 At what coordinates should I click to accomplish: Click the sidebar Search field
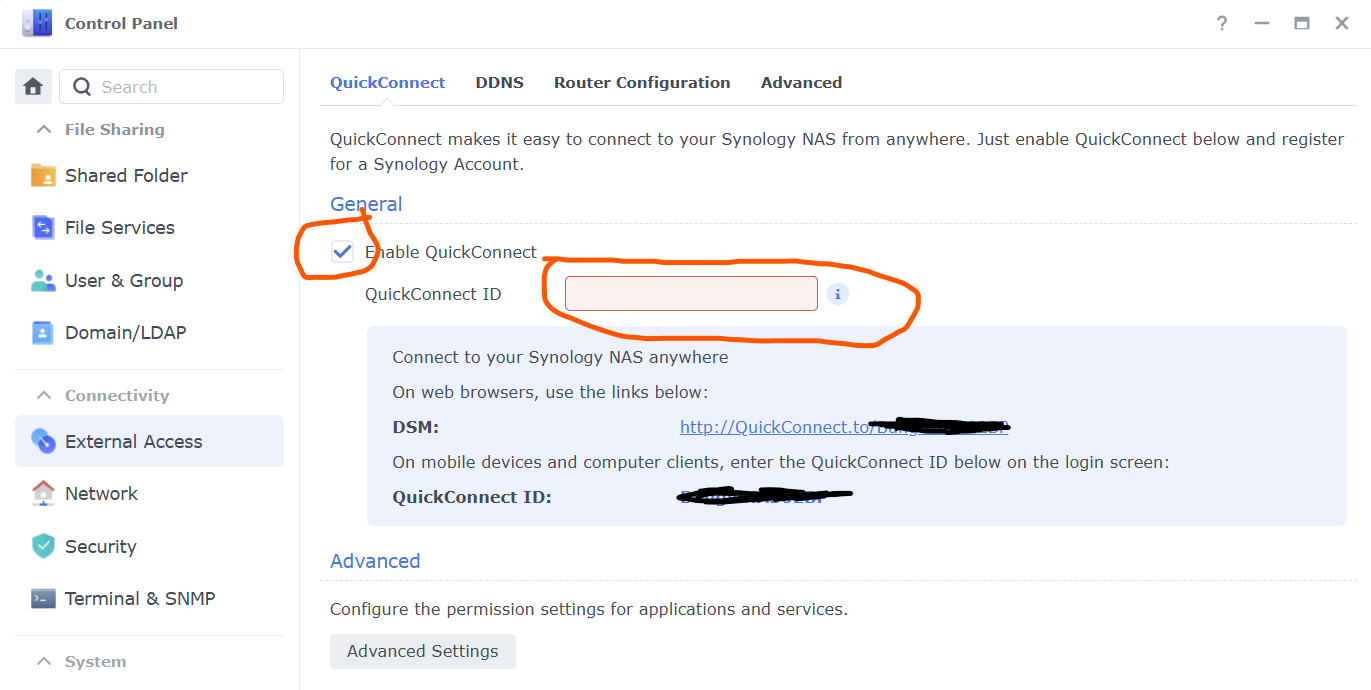point(172,87)
